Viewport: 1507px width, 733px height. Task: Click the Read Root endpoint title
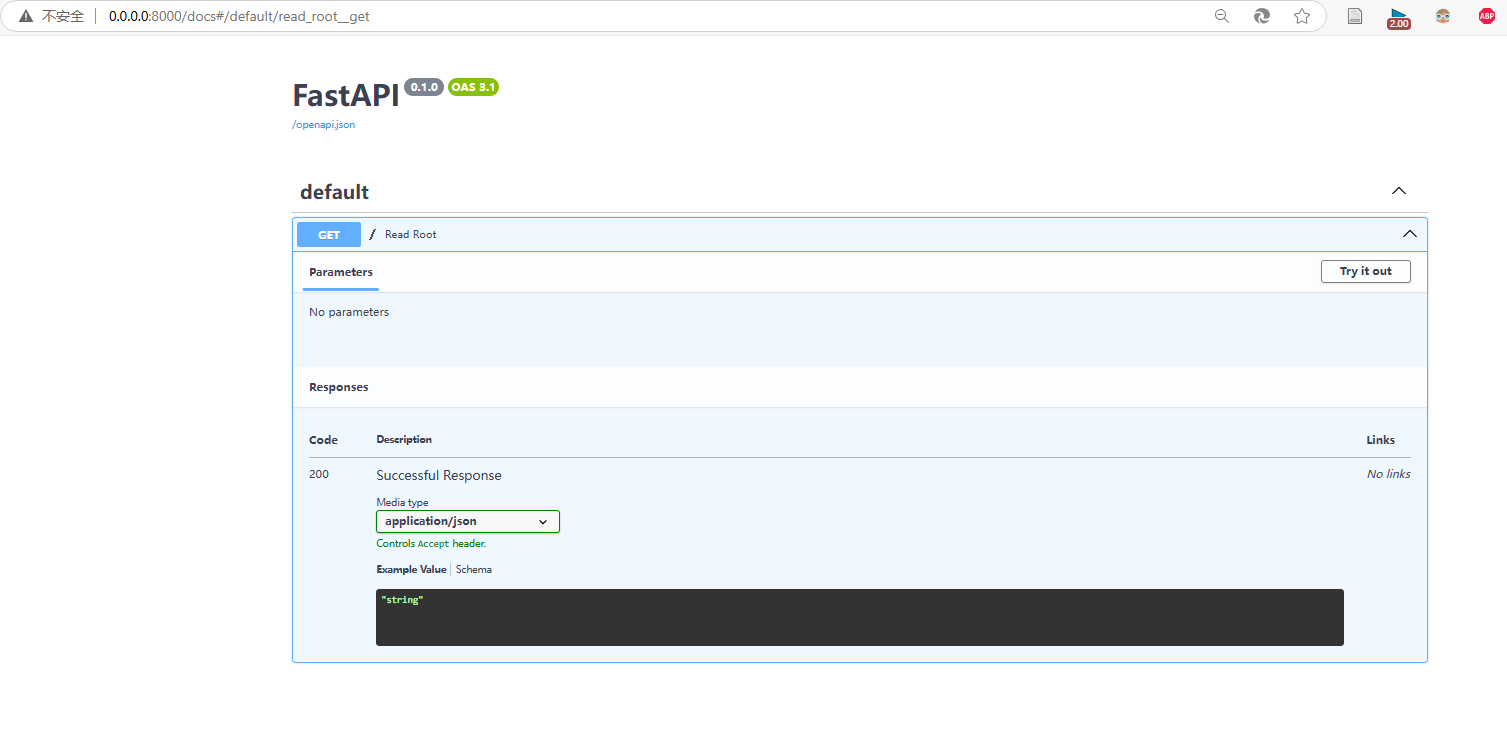click(x=411, y=234)
